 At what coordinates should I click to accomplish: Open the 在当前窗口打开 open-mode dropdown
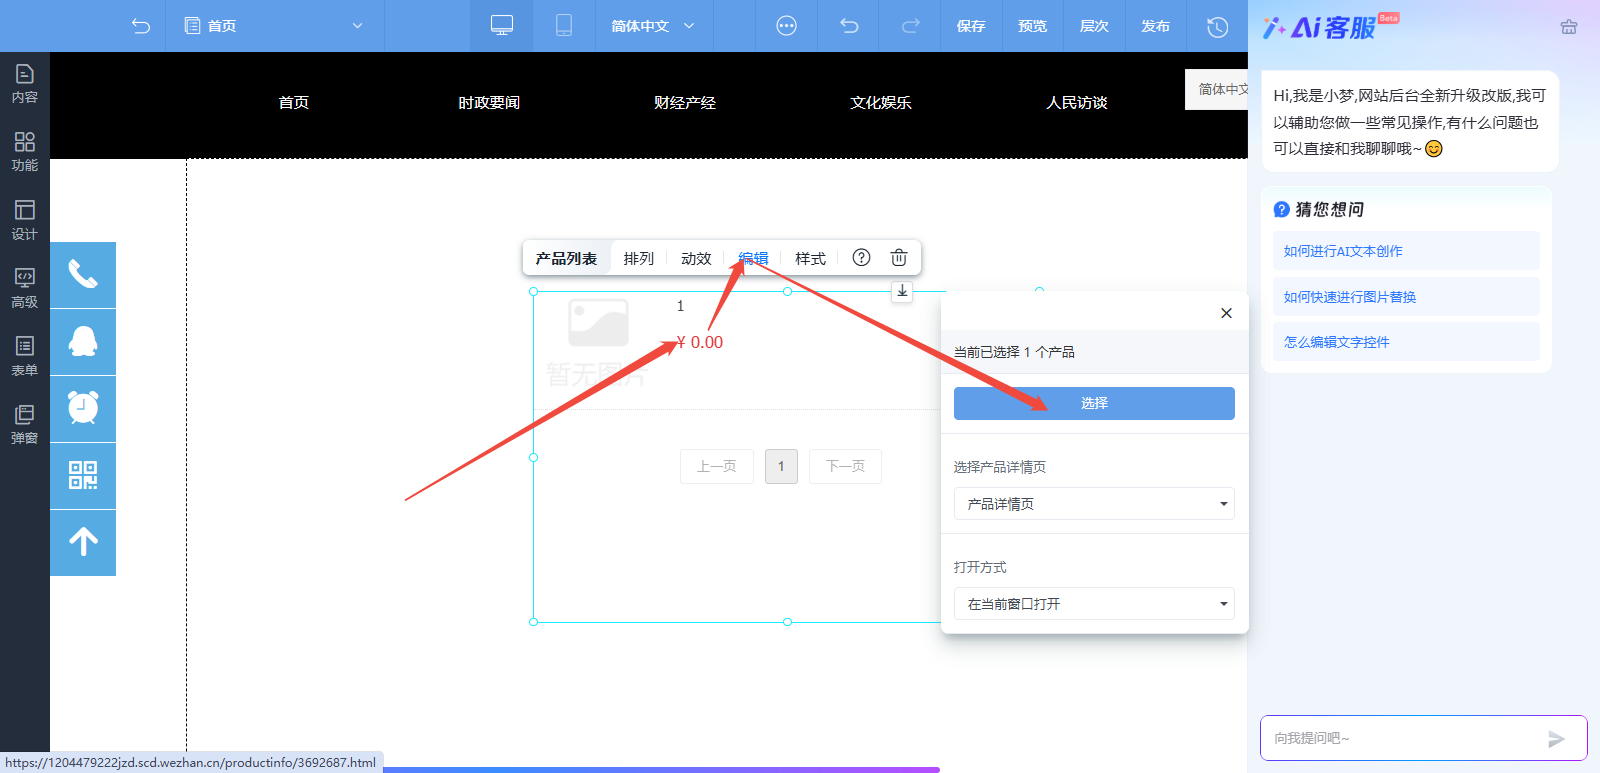(1094, 604)
